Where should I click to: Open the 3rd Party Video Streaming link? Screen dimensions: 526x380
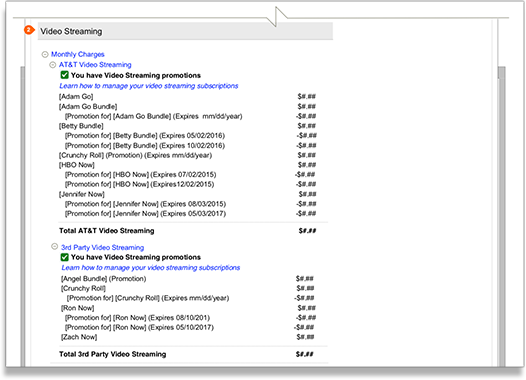pos(102,248)
